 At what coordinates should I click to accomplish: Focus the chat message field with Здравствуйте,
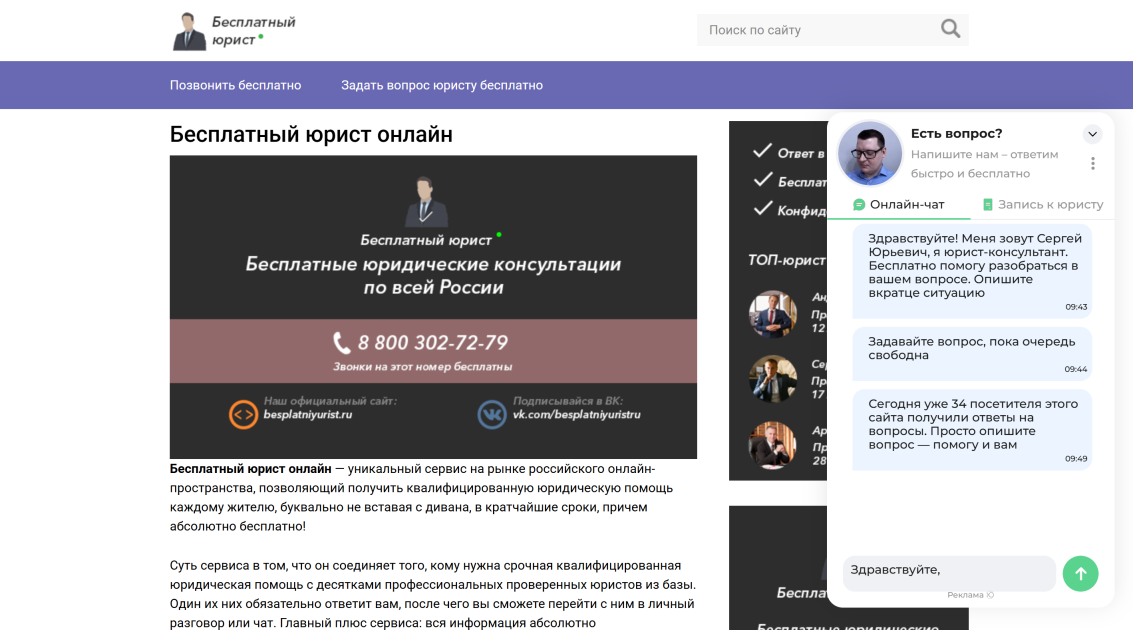click(949, 574)
